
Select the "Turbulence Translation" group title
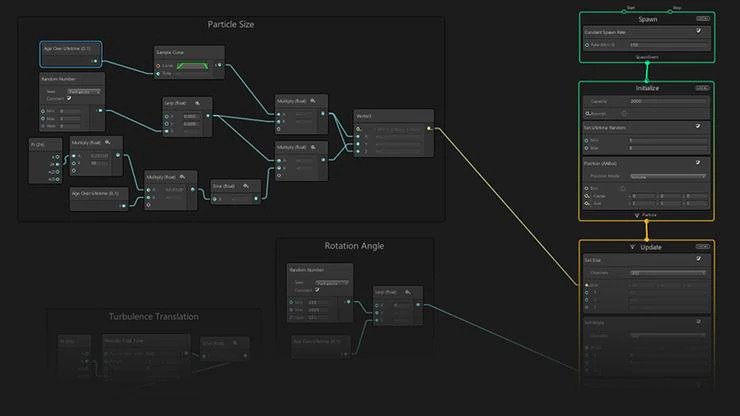click(153, 316)
